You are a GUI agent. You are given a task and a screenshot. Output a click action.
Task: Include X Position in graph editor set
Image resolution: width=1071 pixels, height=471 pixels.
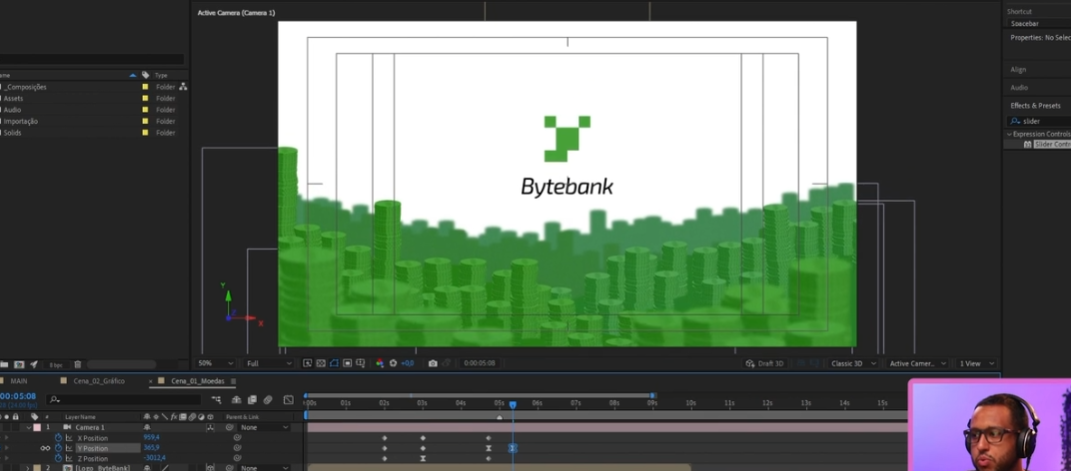tap(69, 438)
